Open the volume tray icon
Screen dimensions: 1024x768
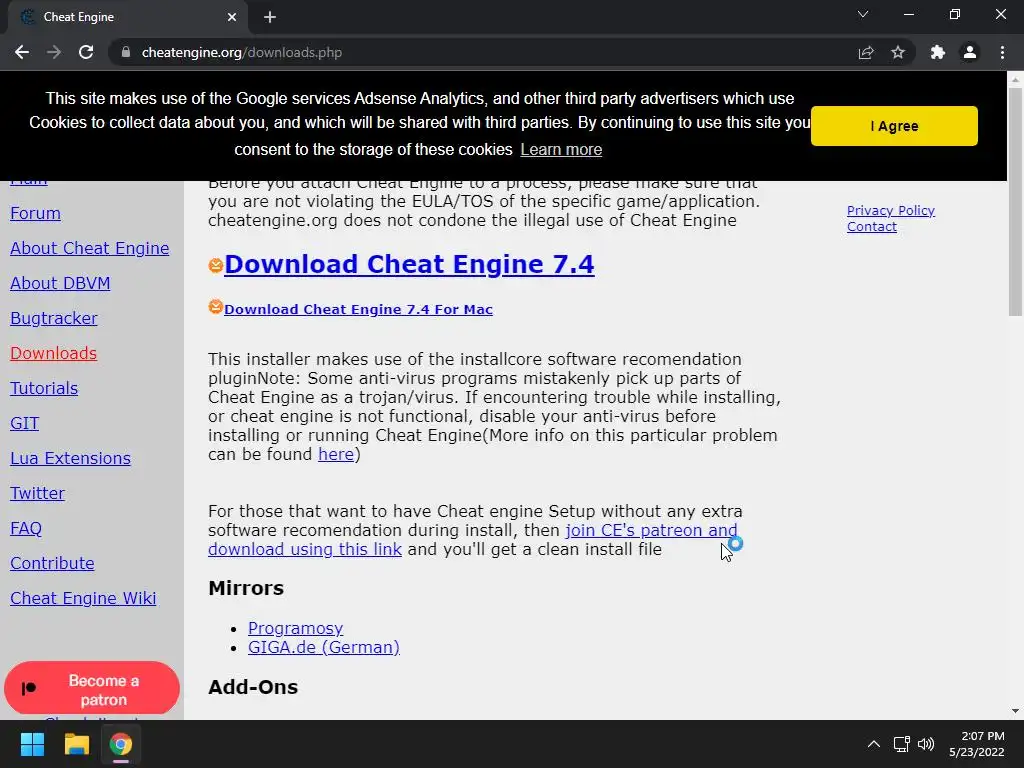point(926,744)
